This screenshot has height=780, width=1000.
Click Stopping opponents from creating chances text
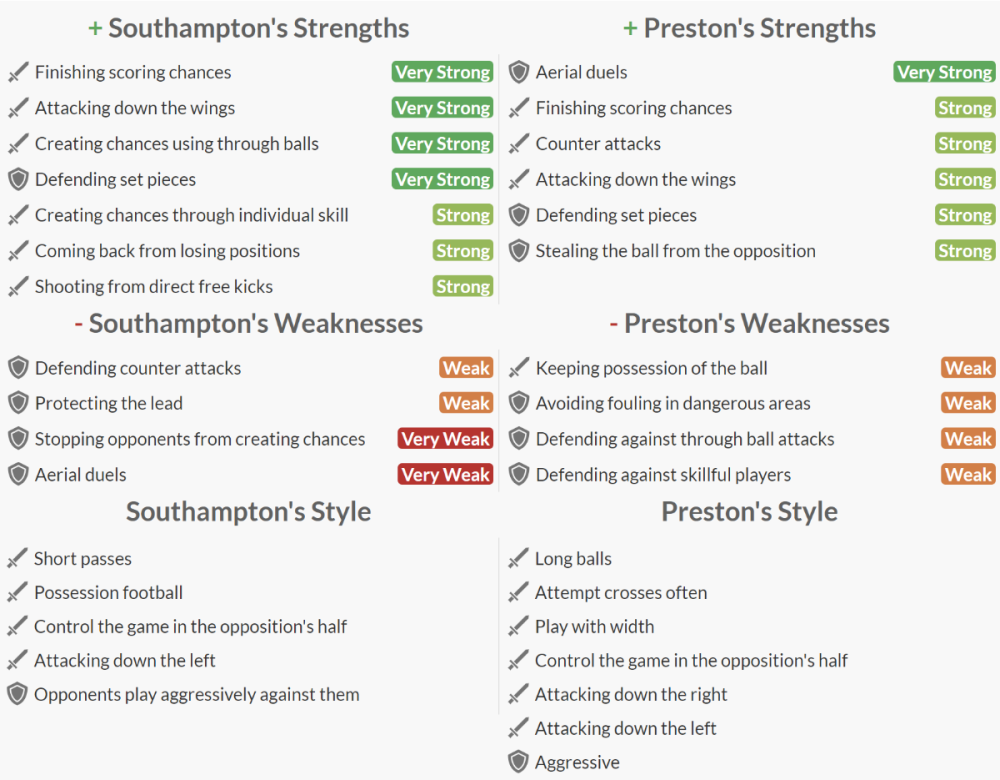pyautogui.click(x=200, y=439)
